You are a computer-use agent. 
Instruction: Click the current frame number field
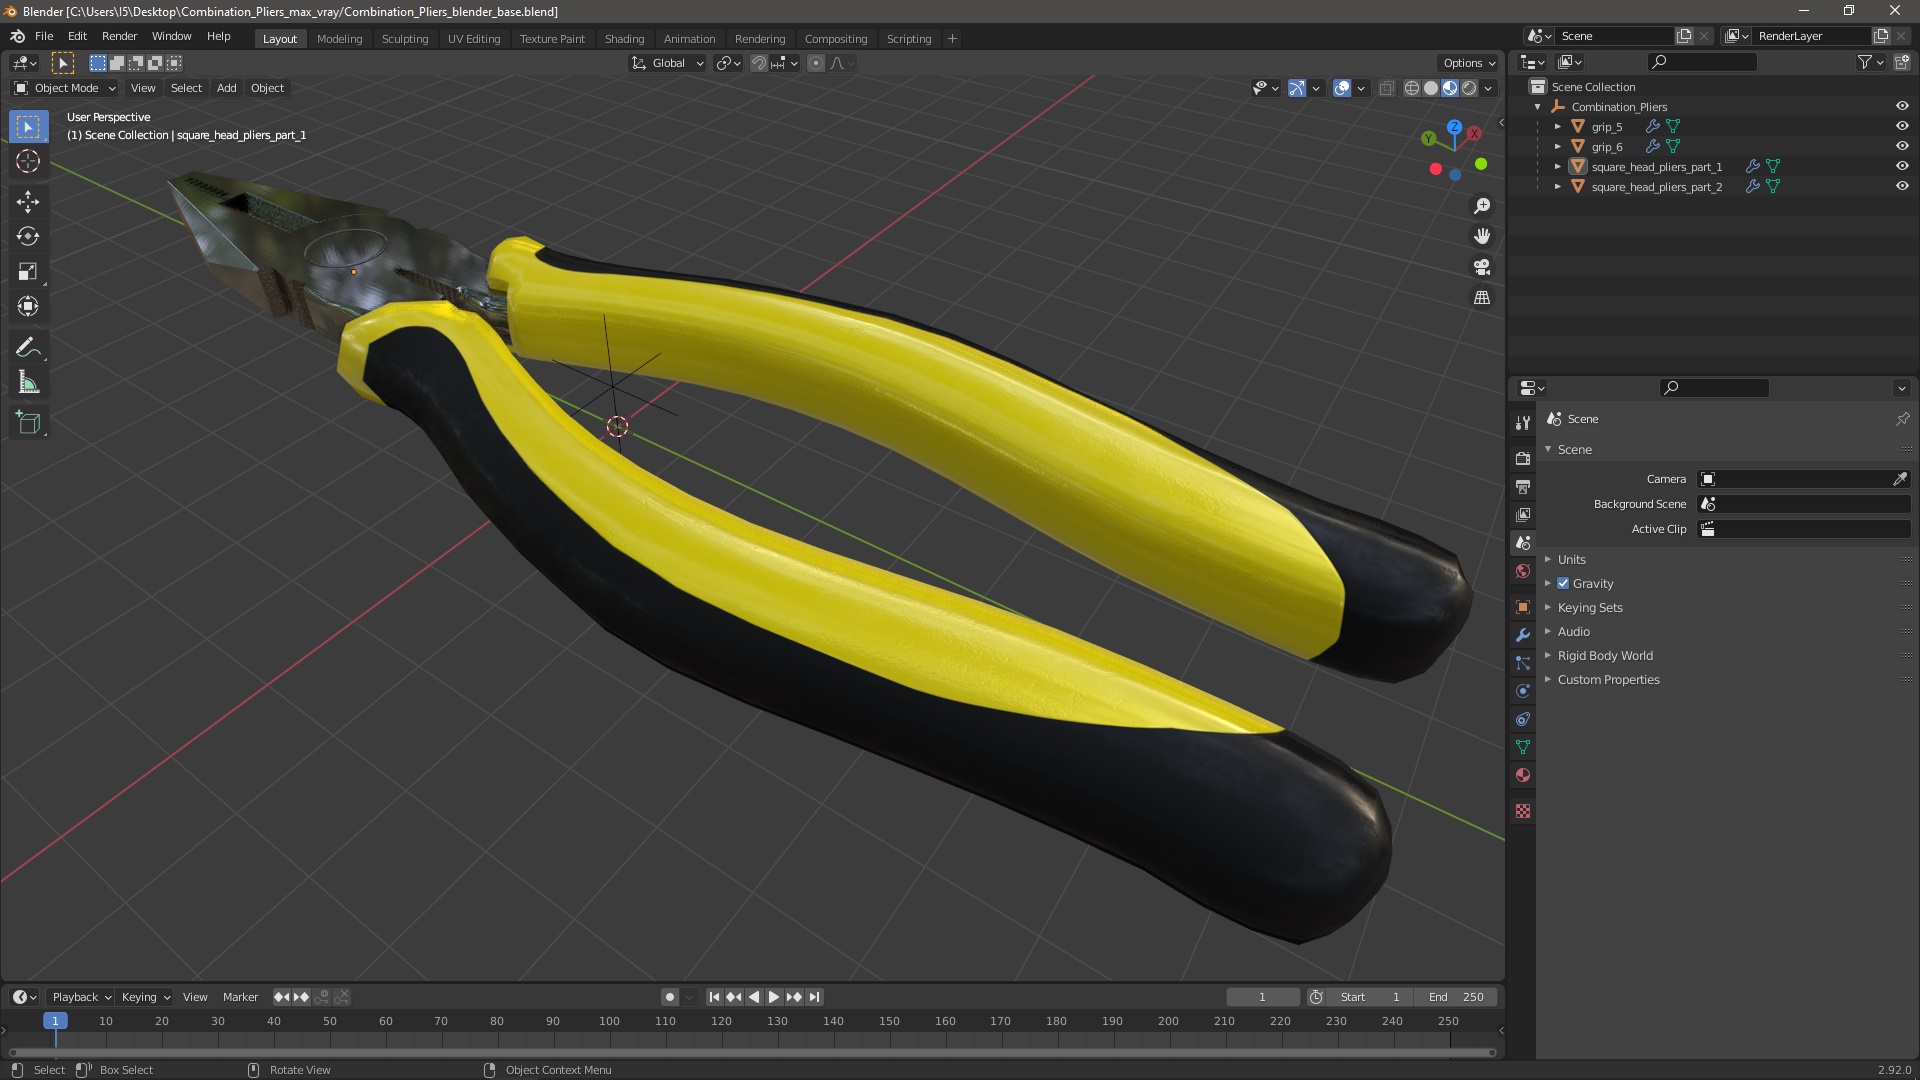click(x=1262, y=997)
